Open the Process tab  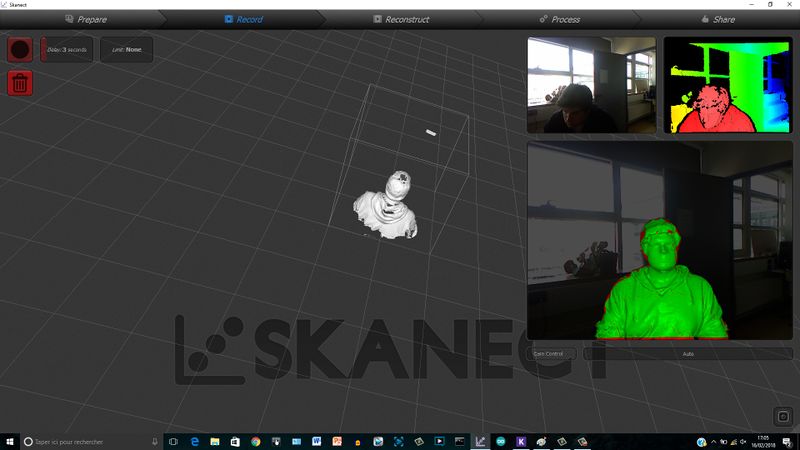559,19
